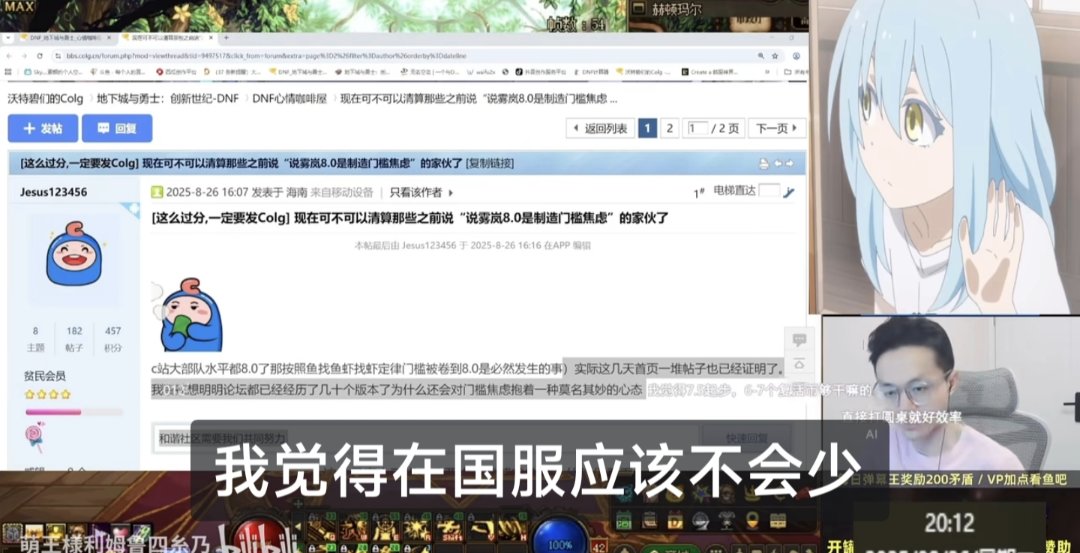This screenshot has width=1080, height=553.
Task: Click the browser zoom magnifier icon
Action: tap(760, 56)
